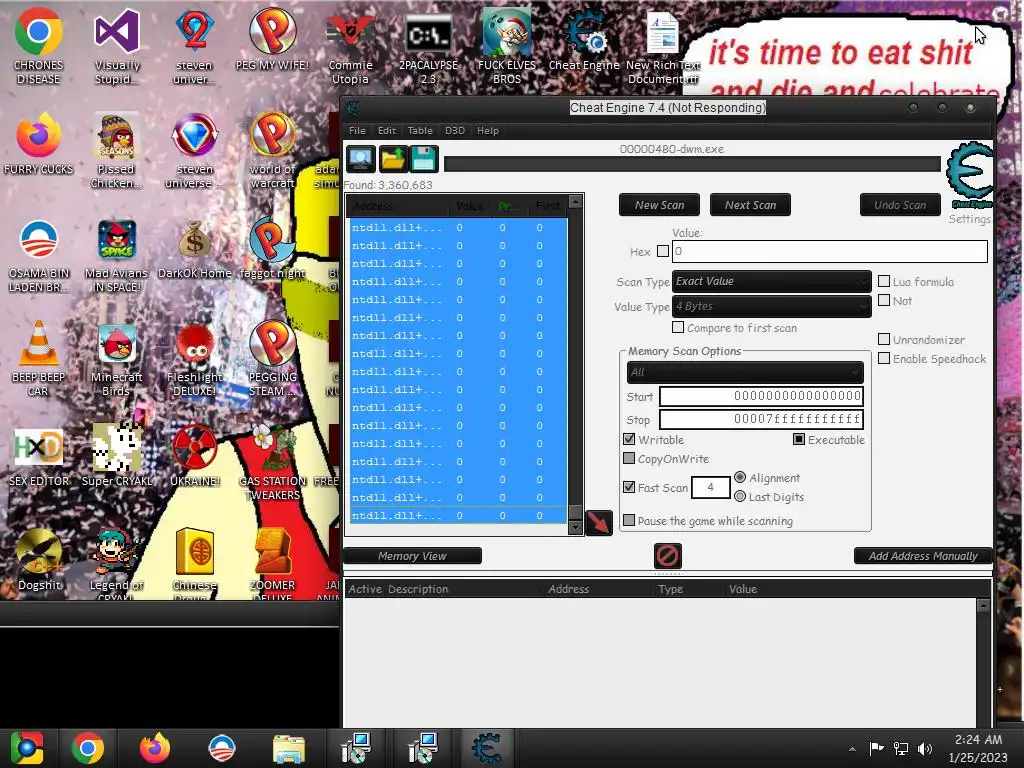Show hidden tray icons arrow
This screenshot has height=768, width=1024.
(x=852, y=749)
